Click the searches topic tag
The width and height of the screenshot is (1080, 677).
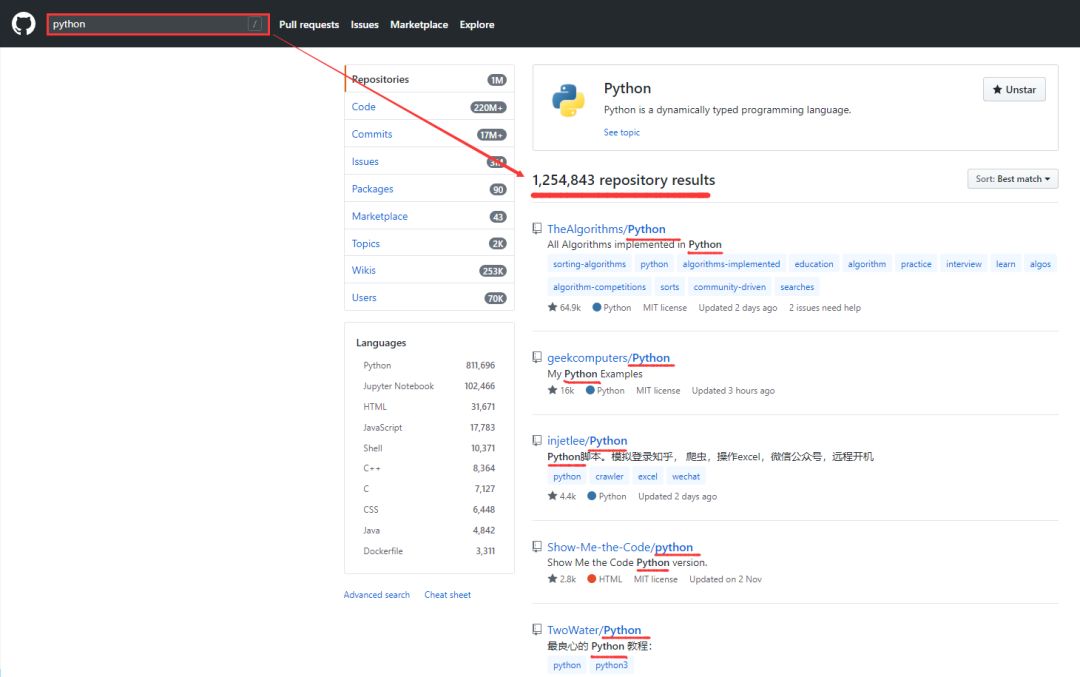coord(797,287)
